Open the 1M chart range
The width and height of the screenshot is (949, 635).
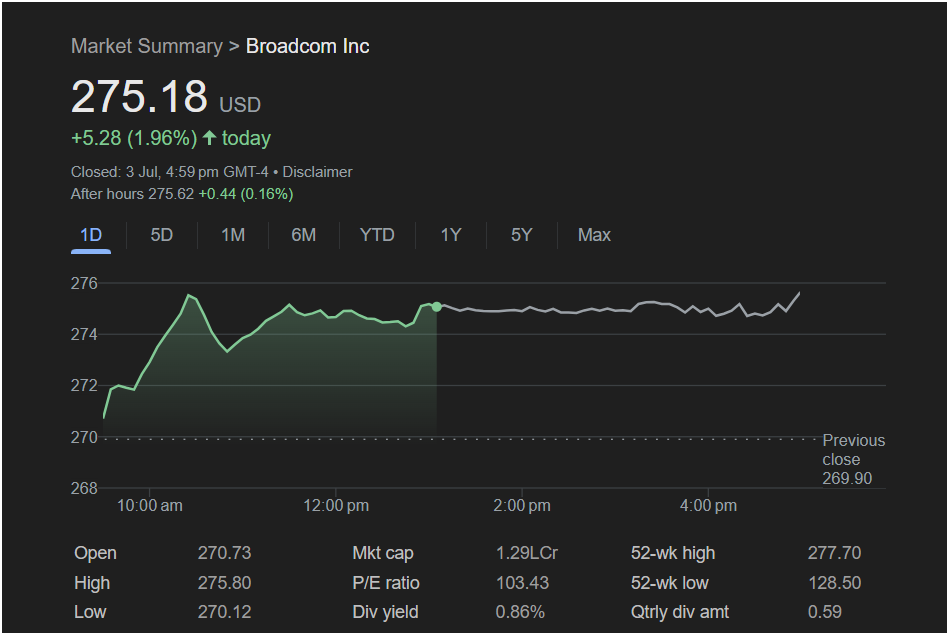coord(233,235)
